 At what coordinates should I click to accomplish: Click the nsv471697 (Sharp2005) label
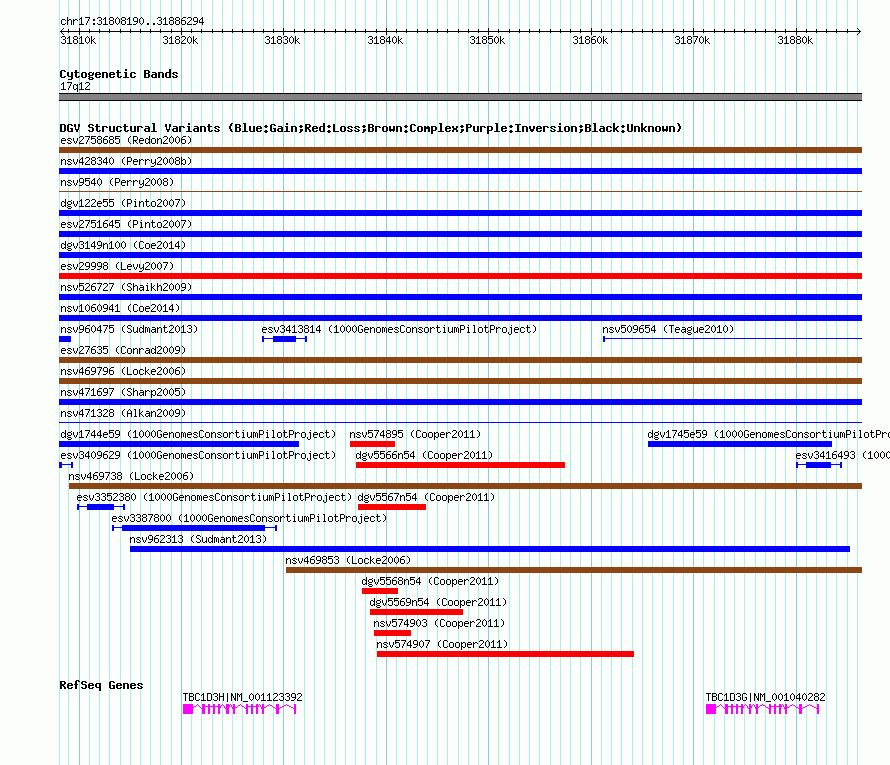click(123, 392)
